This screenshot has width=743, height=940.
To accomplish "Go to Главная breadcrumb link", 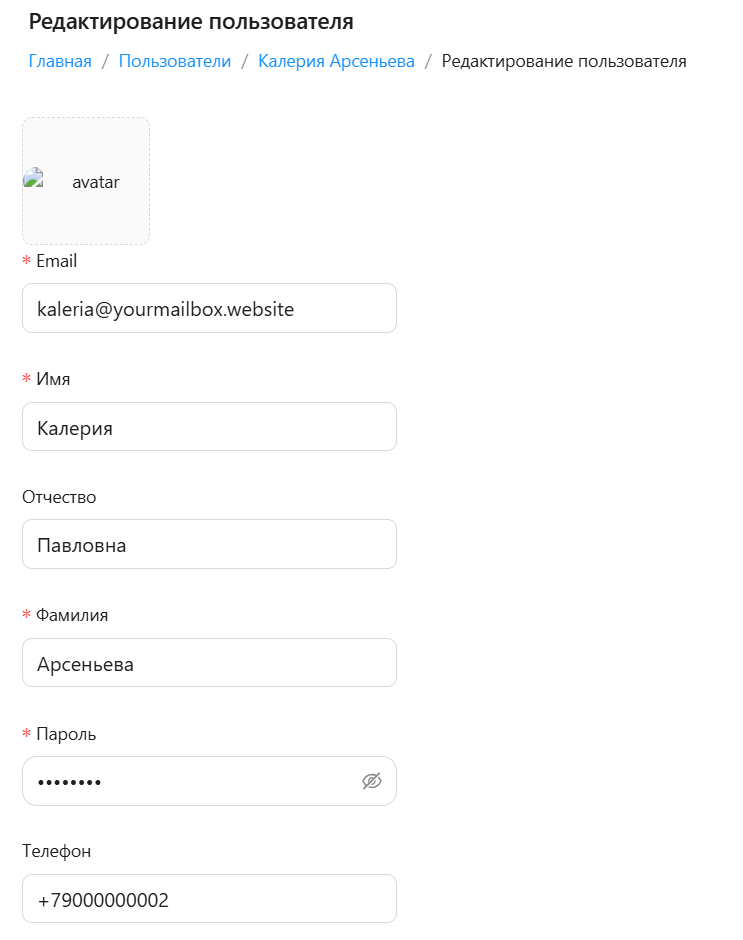I will (x=60, y=61).
